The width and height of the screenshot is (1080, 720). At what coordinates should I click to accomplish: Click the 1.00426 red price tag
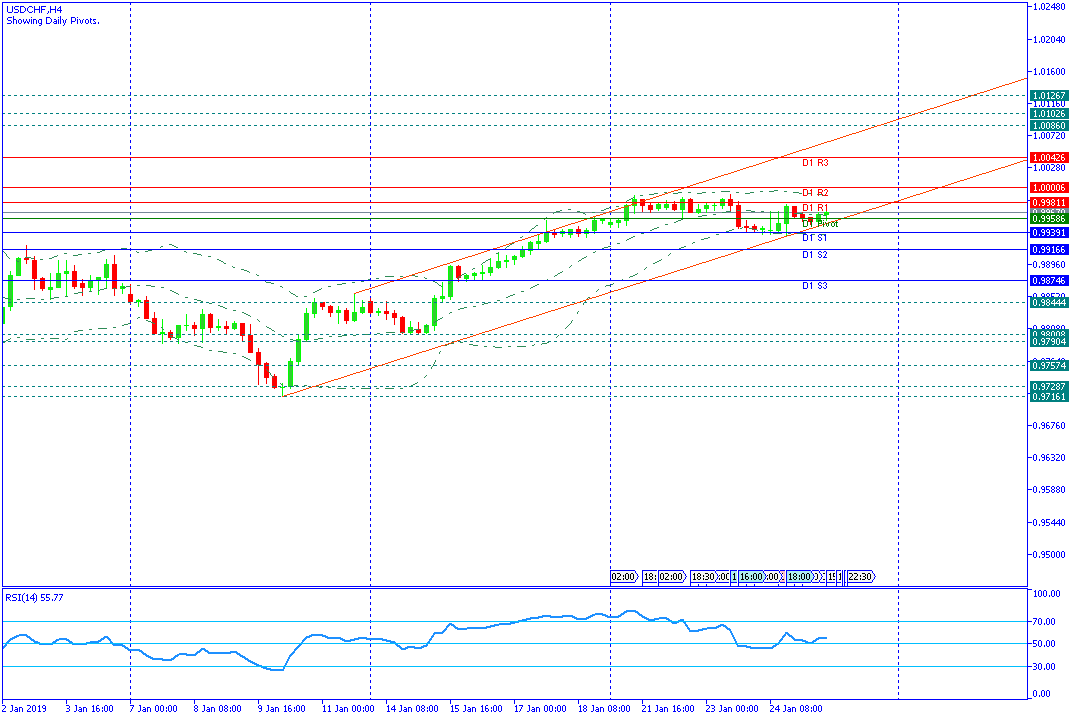(x=1048, y=158)
